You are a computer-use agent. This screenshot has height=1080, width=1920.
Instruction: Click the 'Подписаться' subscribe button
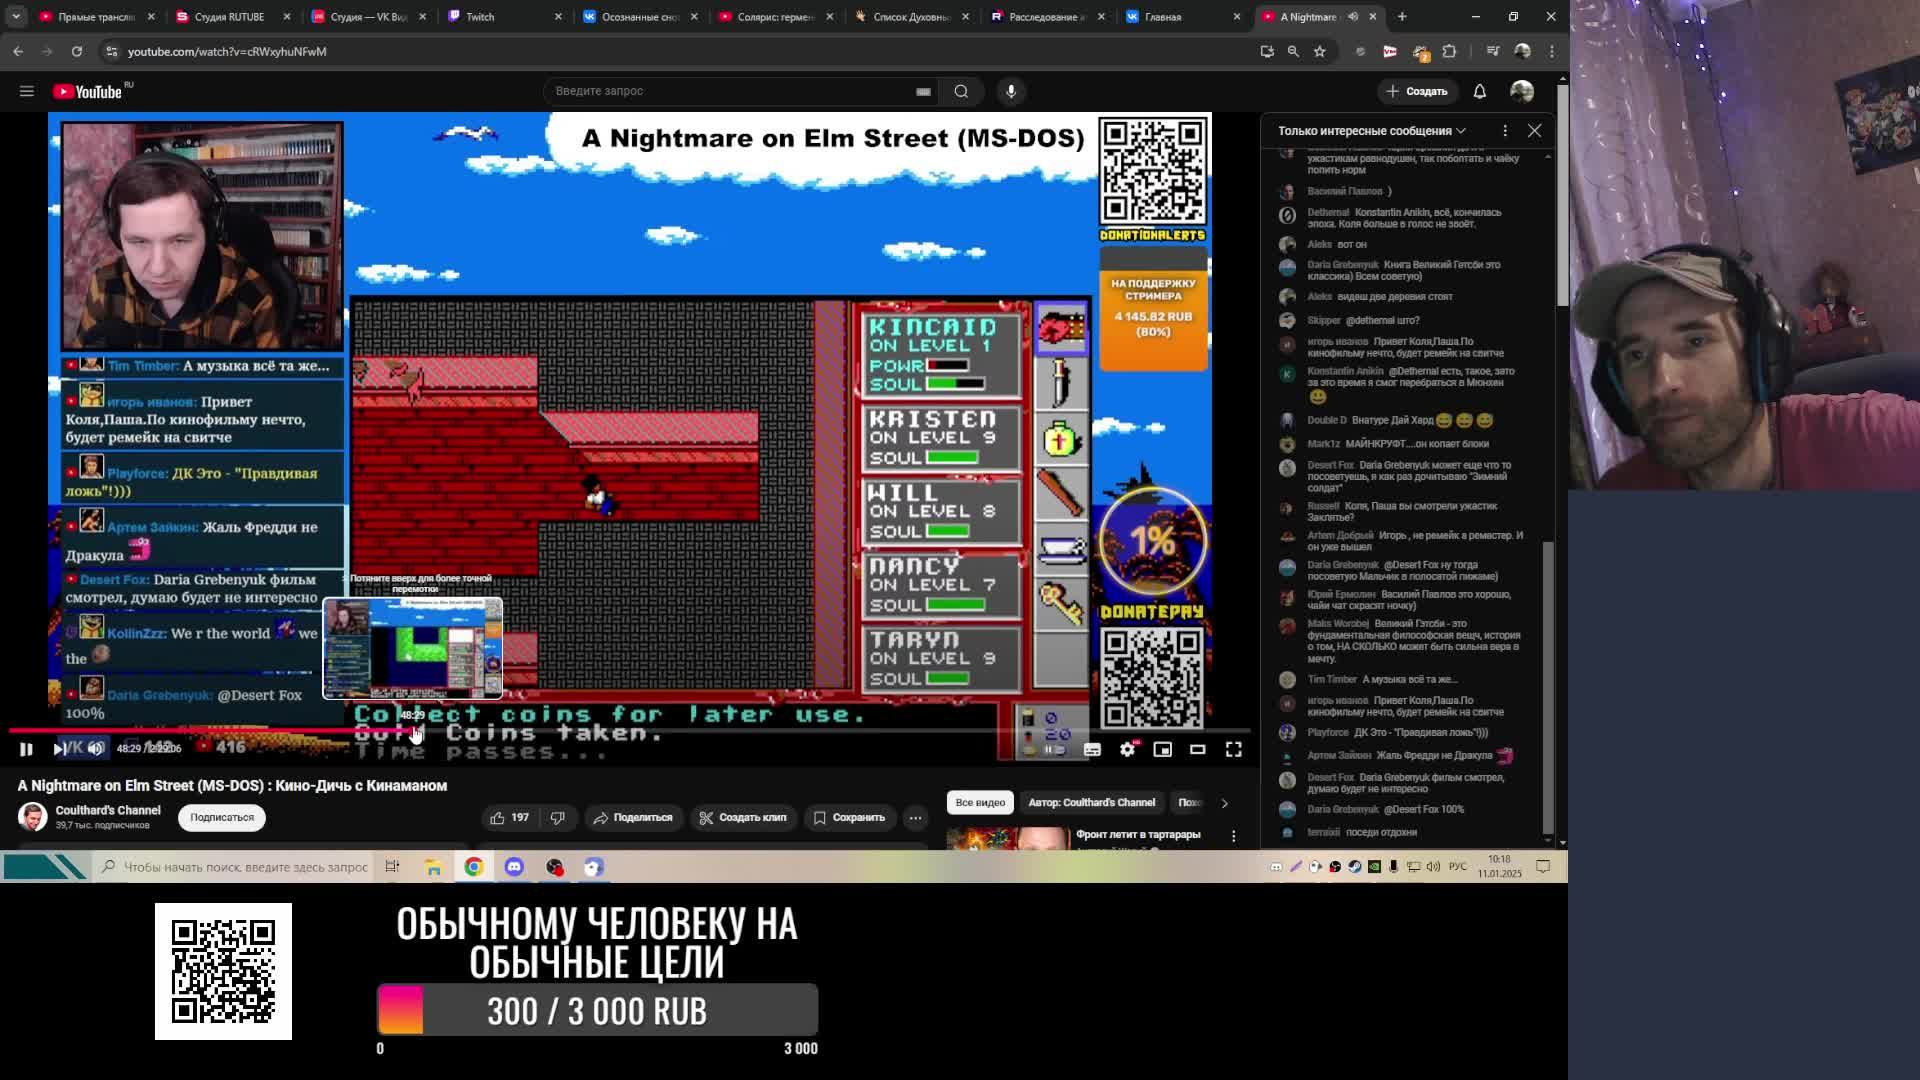coord(222,818)
